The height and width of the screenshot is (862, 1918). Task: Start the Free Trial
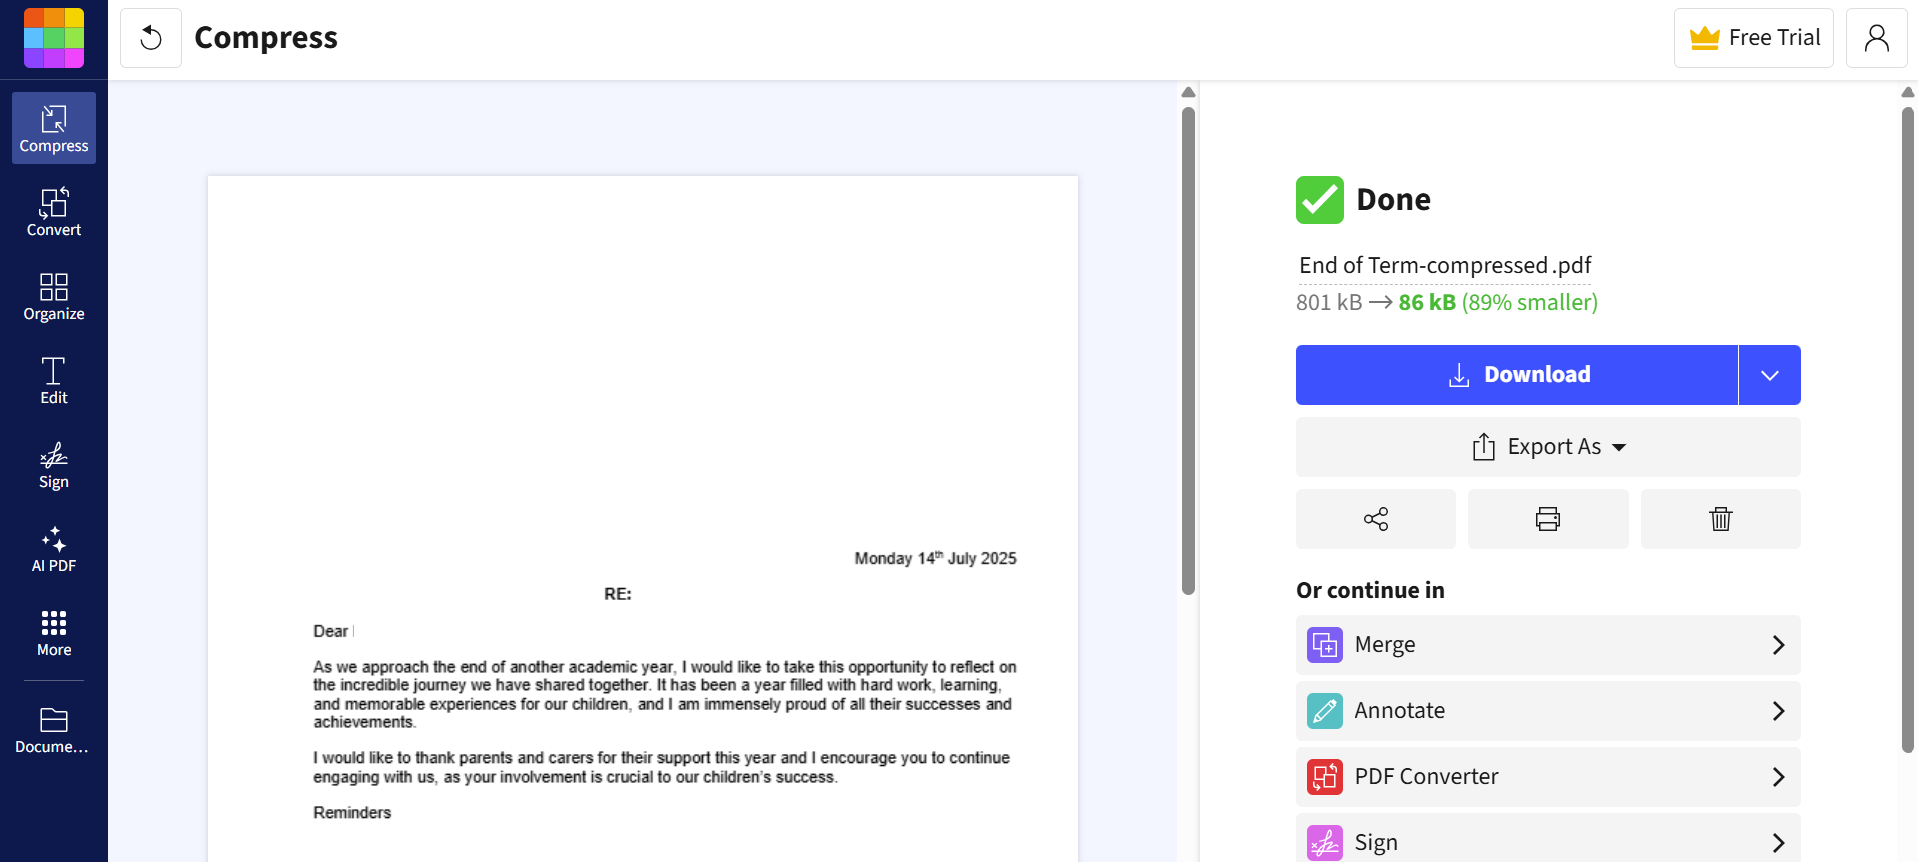click(x=1754, y=38)
